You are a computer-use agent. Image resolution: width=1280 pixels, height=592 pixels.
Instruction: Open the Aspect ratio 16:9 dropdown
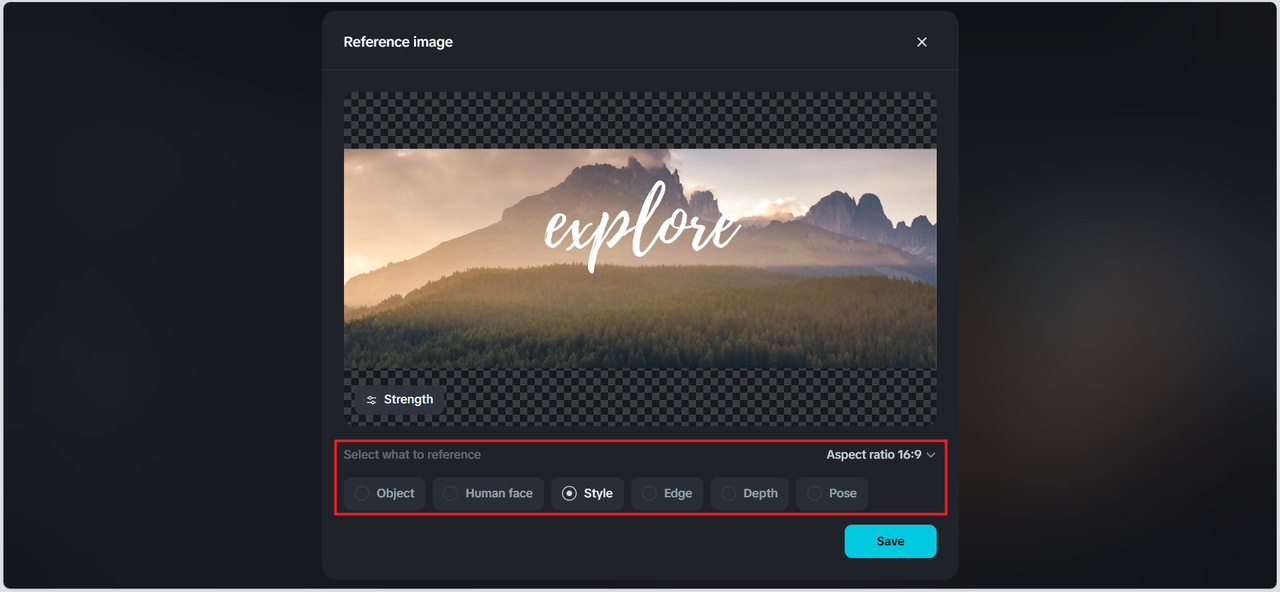tap(881, 455)
